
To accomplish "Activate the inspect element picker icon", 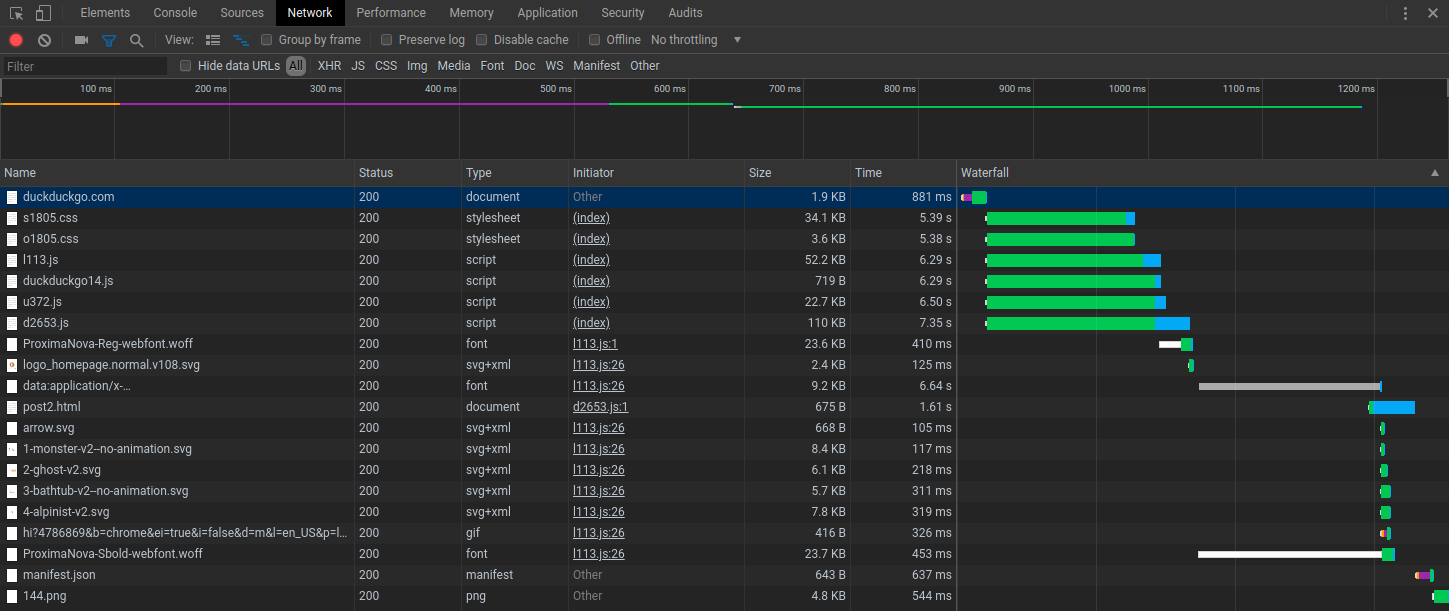I will [17, 13].
